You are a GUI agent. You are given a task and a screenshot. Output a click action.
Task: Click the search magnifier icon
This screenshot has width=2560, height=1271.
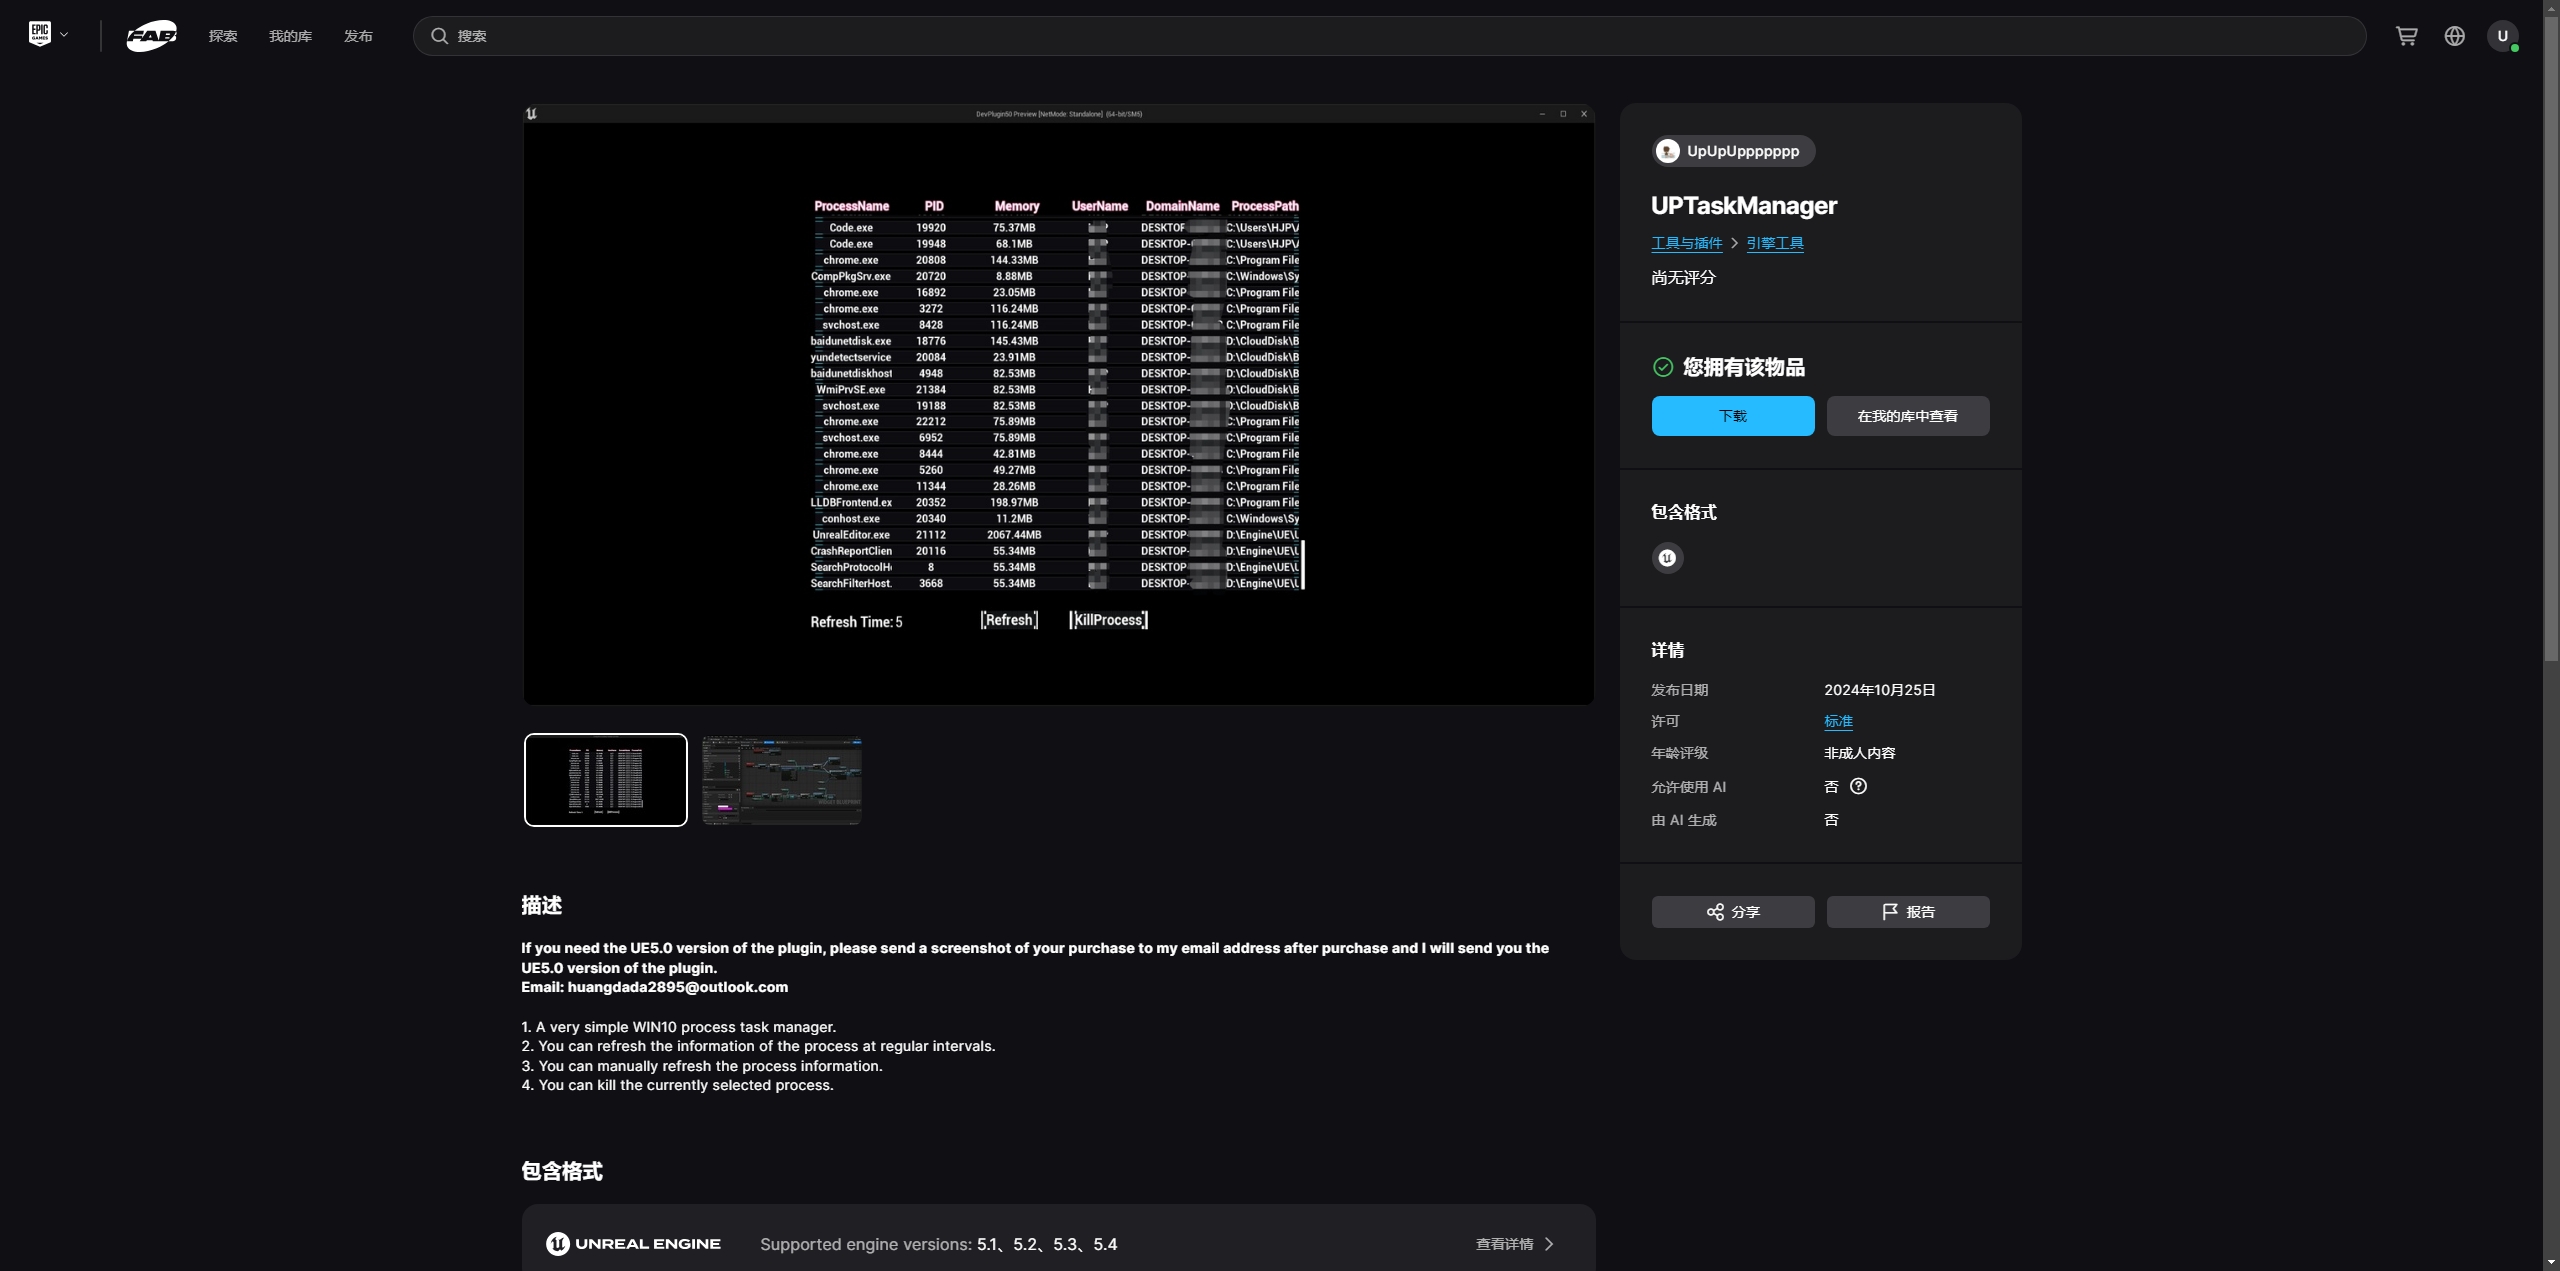click(439, 36)
